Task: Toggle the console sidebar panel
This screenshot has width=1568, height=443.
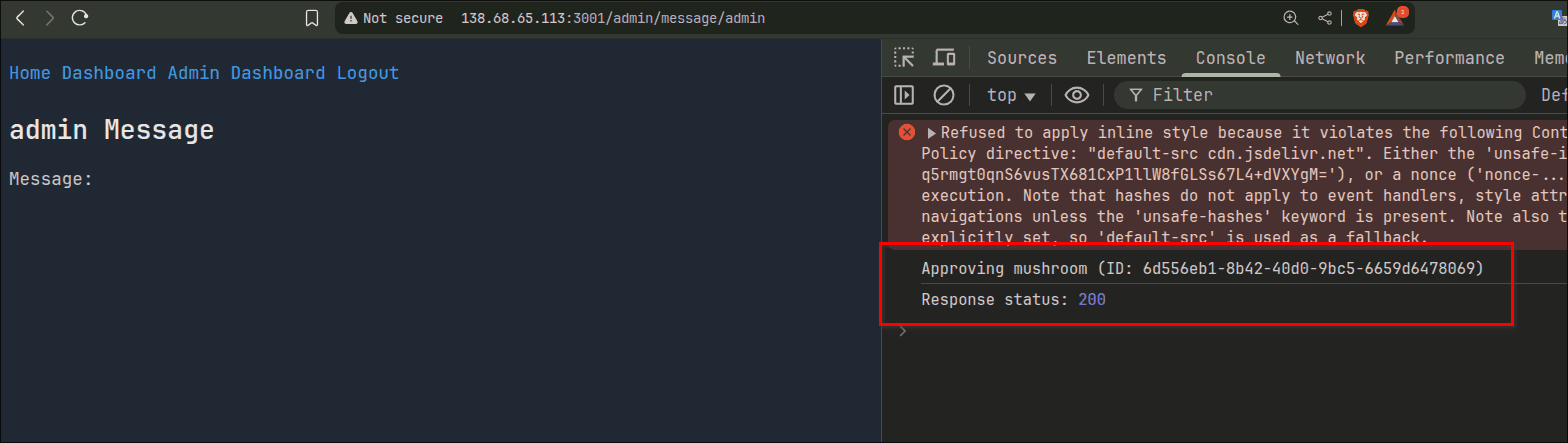Action: (904, 95)
